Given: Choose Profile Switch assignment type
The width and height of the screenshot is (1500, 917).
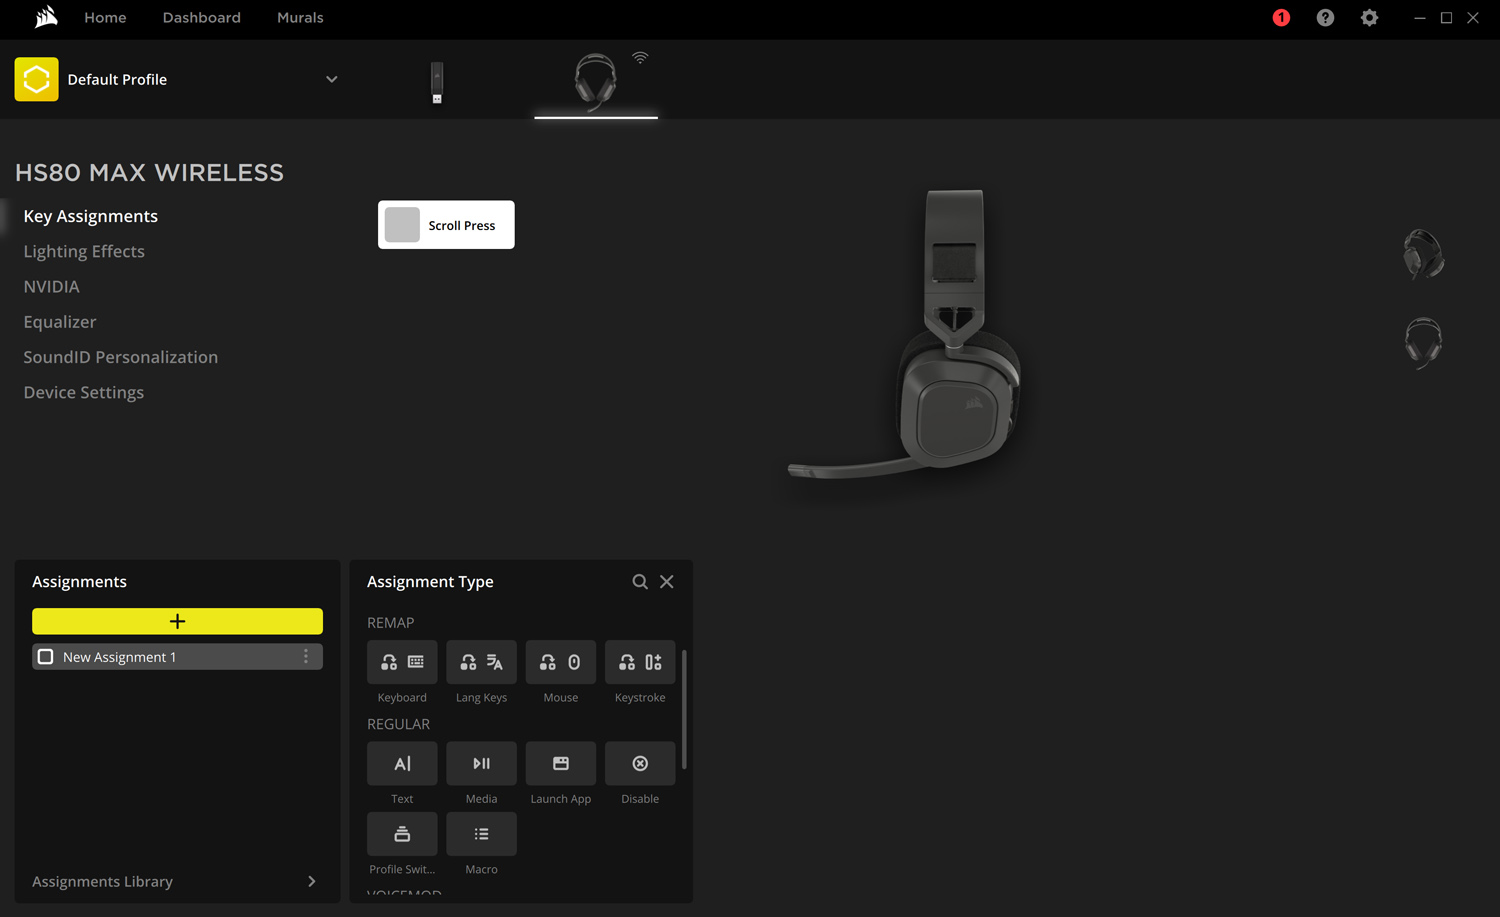Looking at the screenshot, I should coord(402,834).
